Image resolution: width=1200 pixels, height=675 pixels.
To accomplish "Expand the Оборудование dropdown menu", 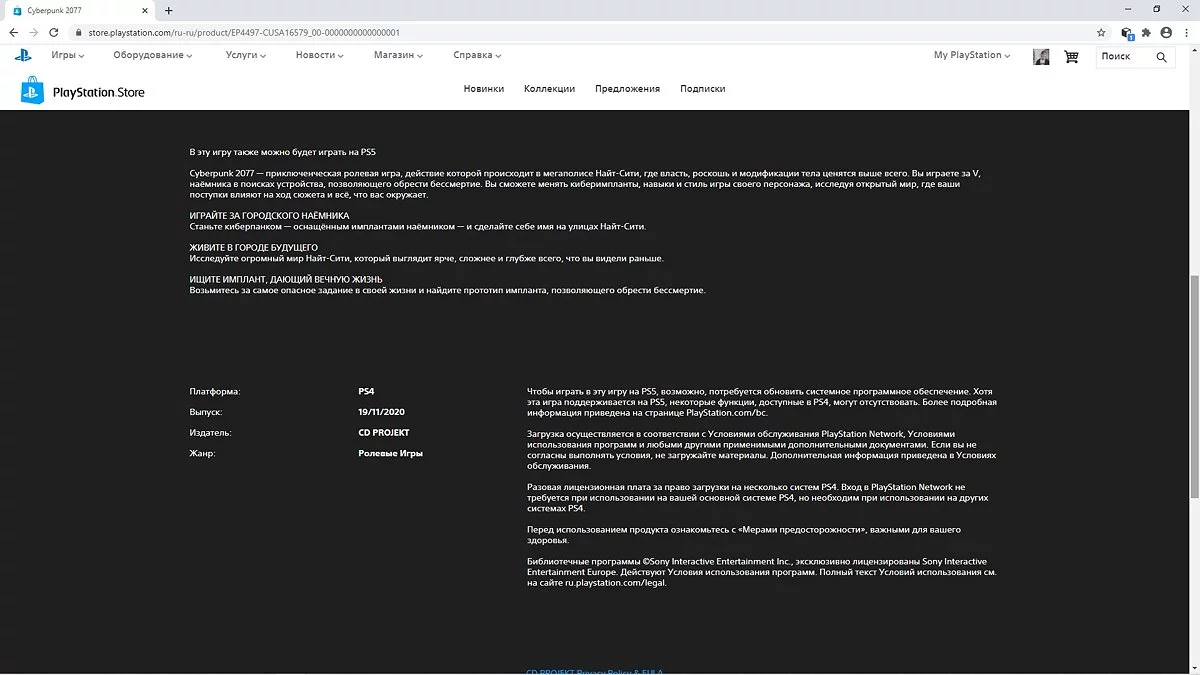I will (x=153, y=55).
